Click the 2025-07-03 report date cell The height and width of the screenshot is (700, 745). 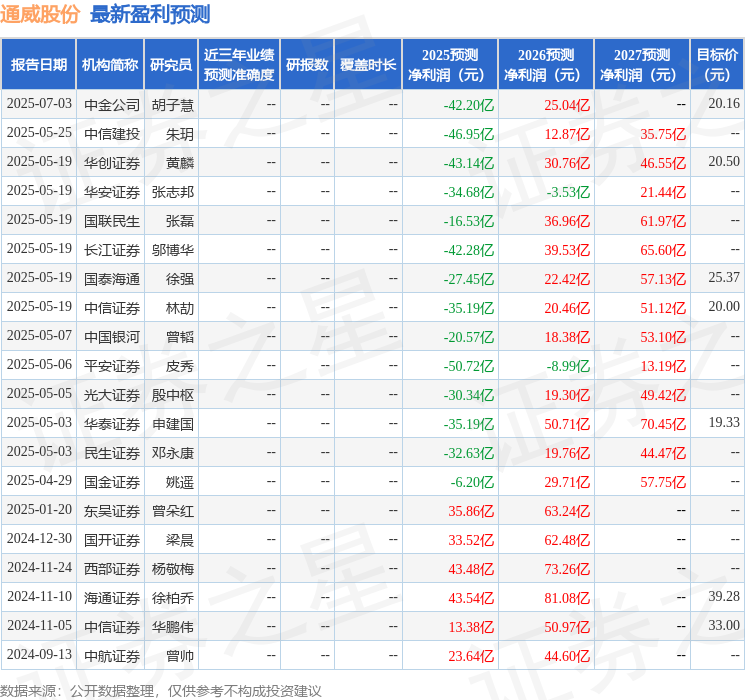pos(39,104)
